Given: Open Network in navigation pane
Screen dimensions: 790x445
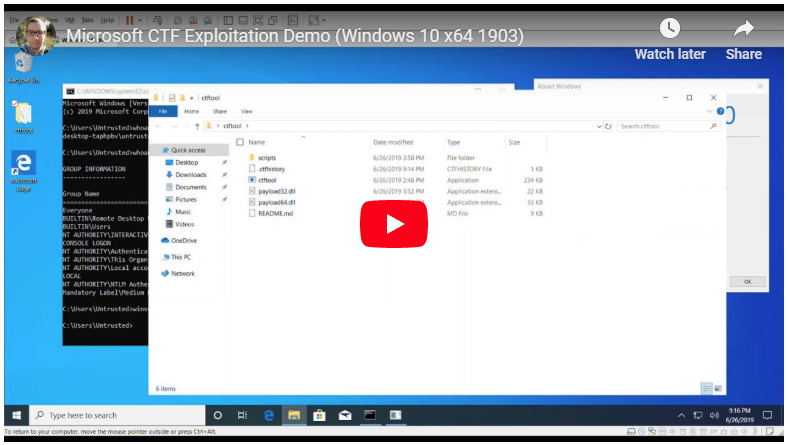Looking at the screenshot, I should click(x=182, y=274).
